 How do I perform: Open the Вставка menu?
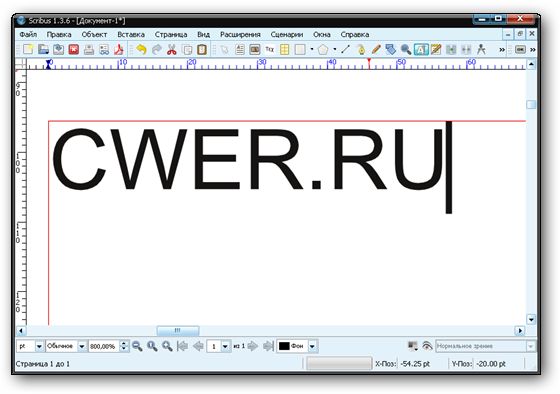(x=131, y=35)
